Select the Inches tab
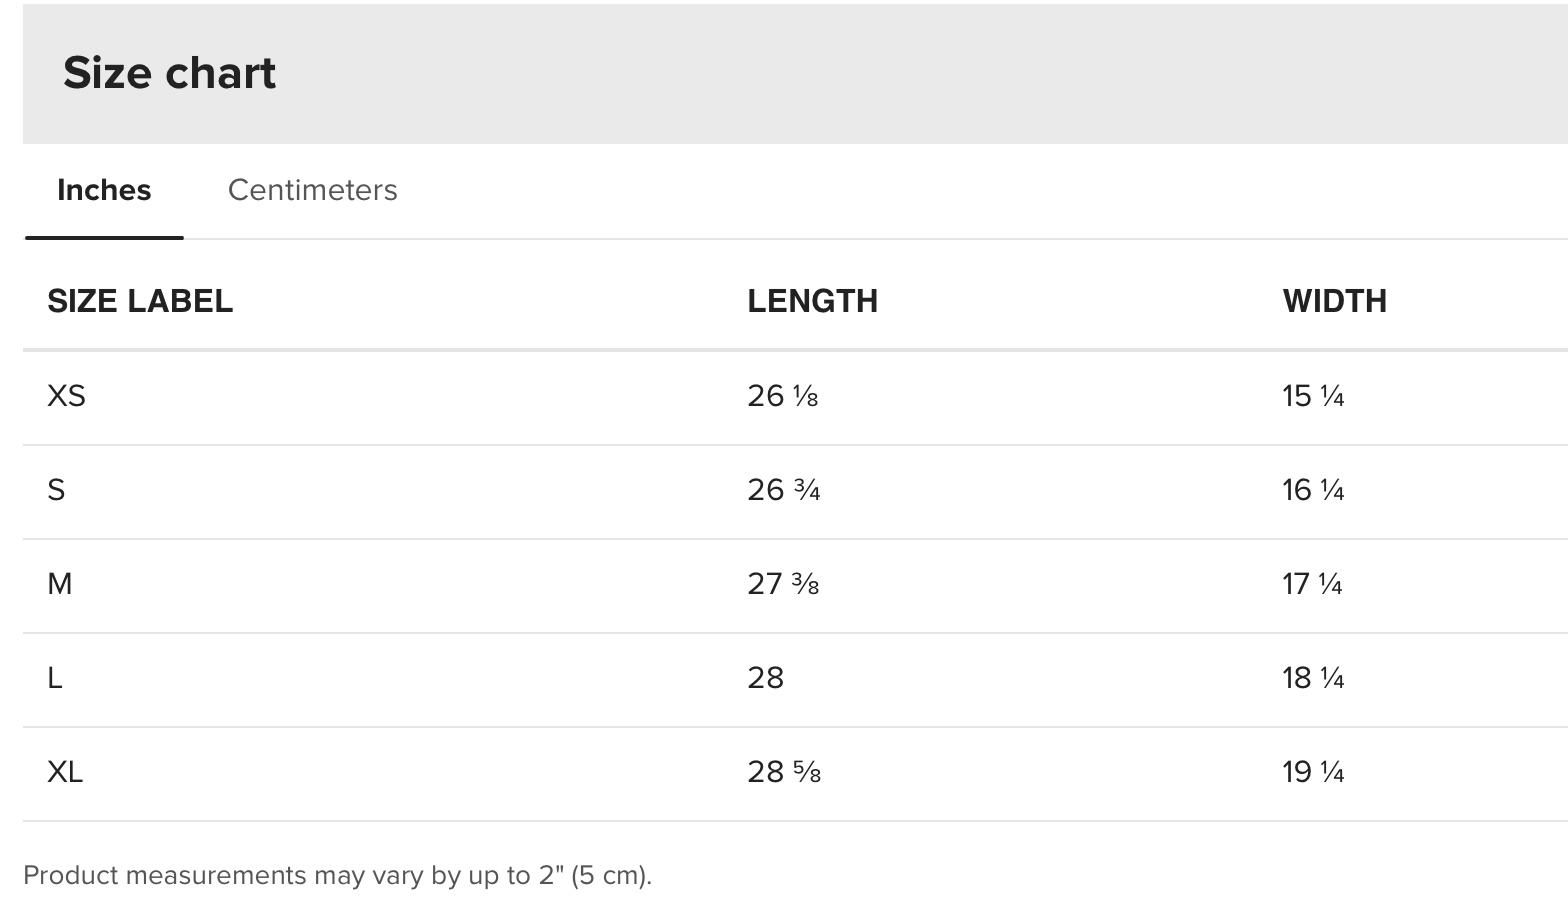 104,190
